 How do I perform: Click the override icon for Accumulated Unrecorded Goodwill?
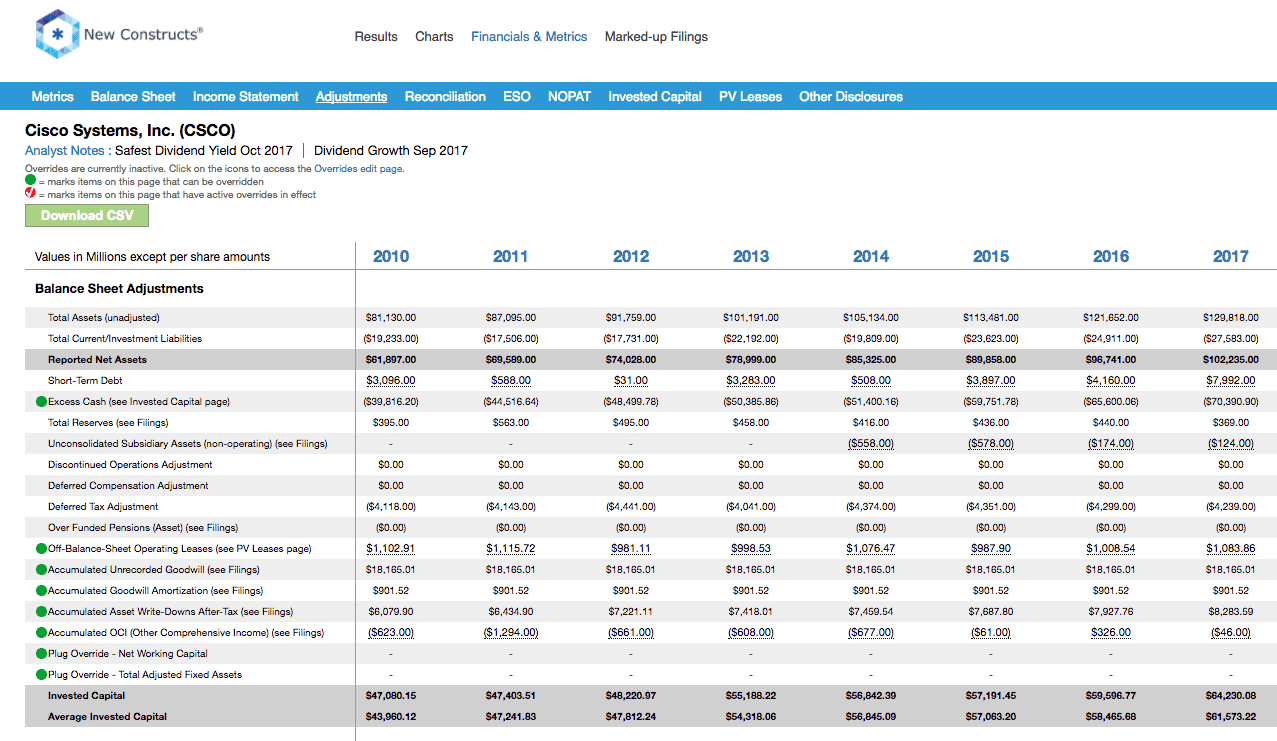tap(42, 570)
